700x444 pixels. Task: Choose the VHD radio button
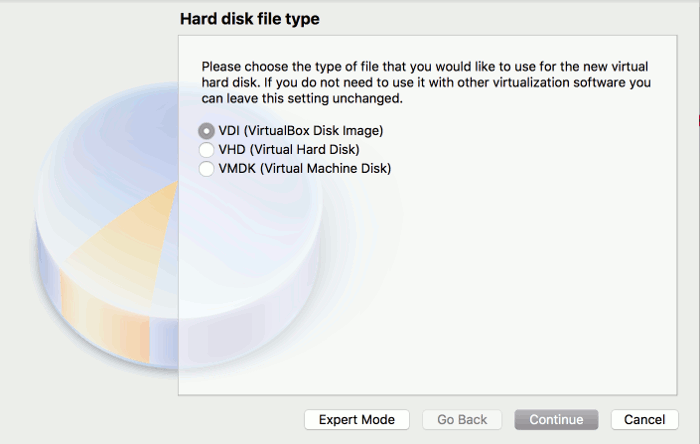pyautogui.click(x=206, y=149)
